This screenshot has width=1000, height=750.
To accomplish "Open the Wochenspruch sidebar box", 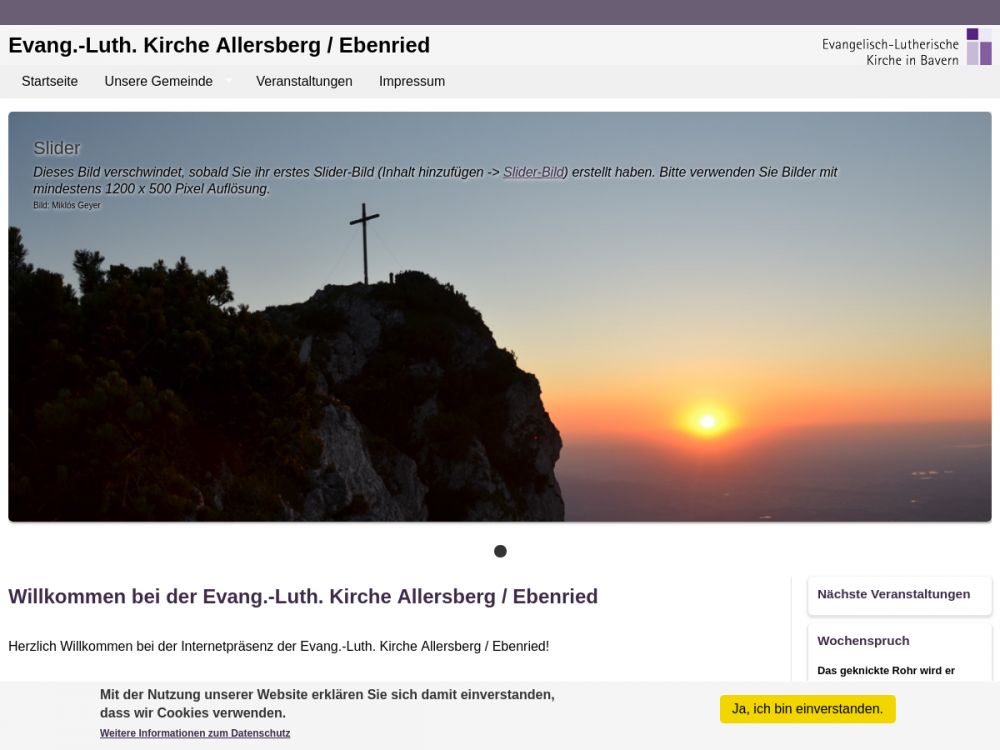I will coord(863,641).
